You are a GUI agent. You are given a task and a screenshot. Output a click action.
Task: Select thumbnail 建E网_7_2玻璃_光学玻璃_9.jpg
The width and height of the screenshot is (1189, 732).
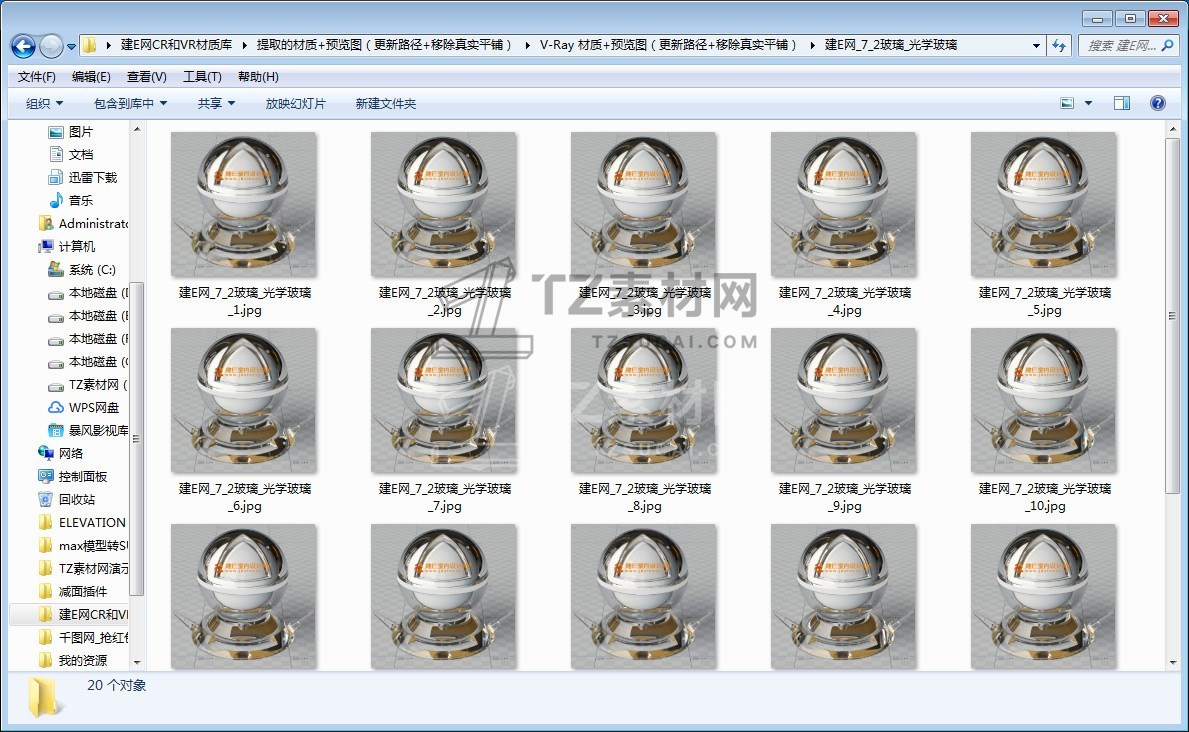[x=844, y=401]
